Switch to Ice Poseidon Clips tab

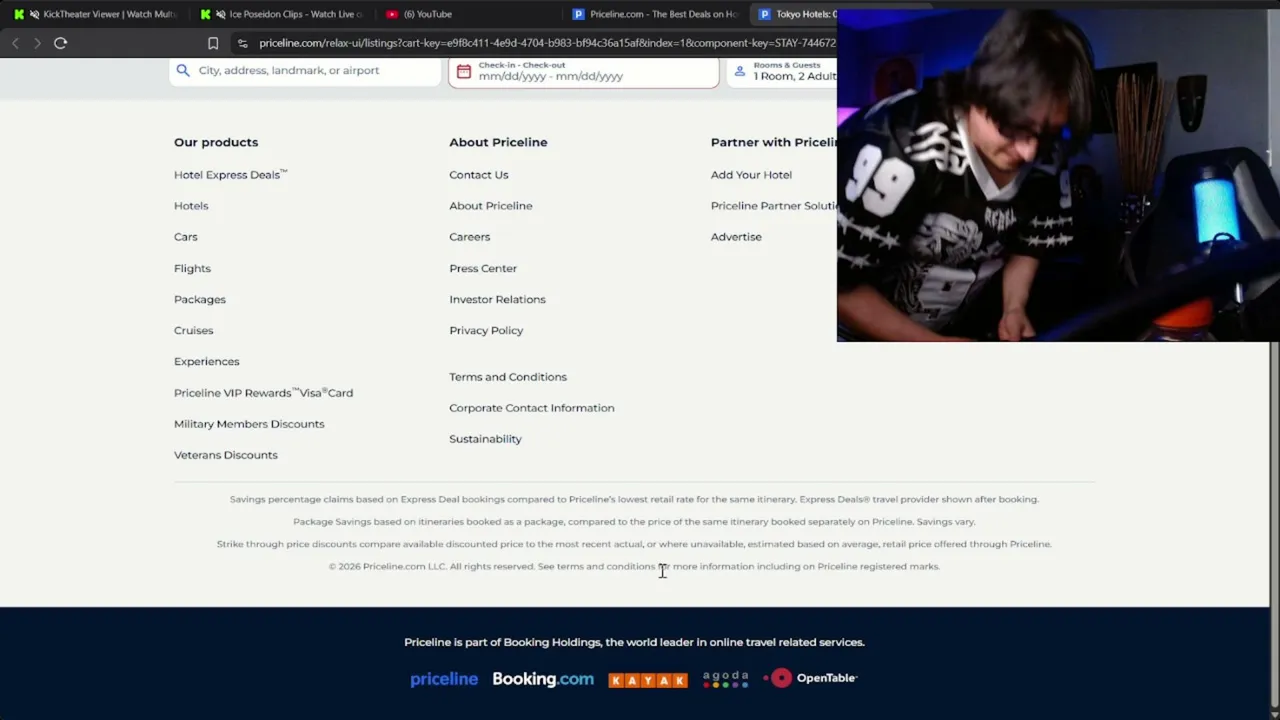click(283, 14)
